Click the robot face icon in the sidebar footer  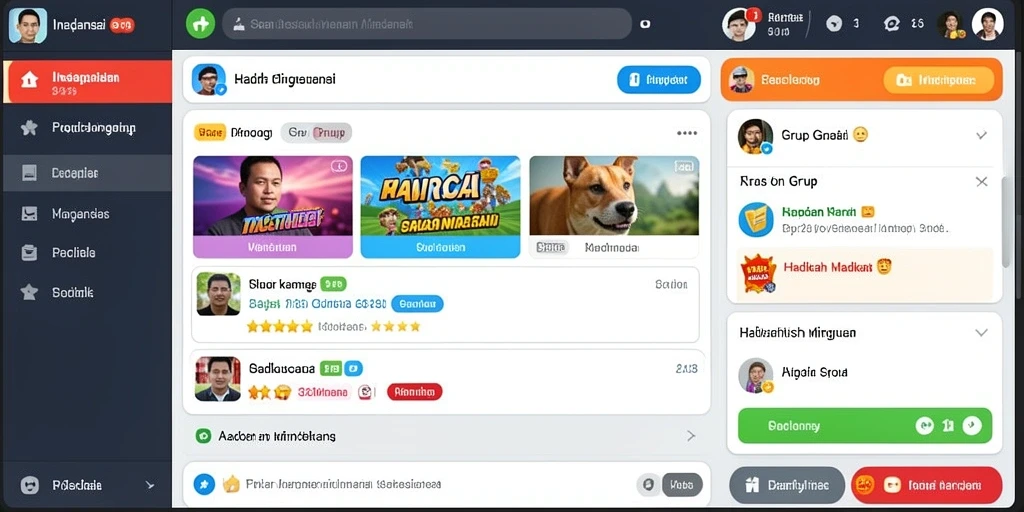click(x=29, y=485)
